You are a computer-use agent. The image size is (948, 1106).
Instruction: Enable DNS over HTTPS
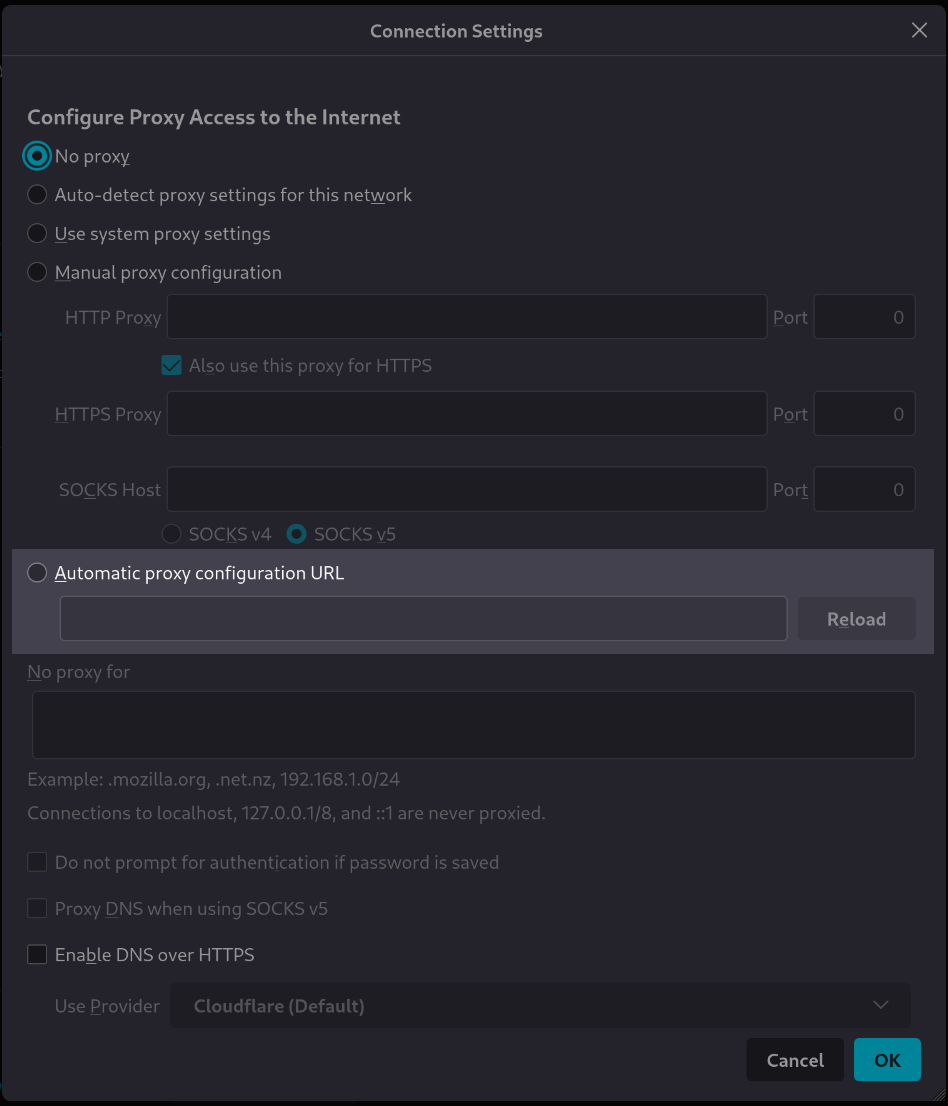(37, 954)
